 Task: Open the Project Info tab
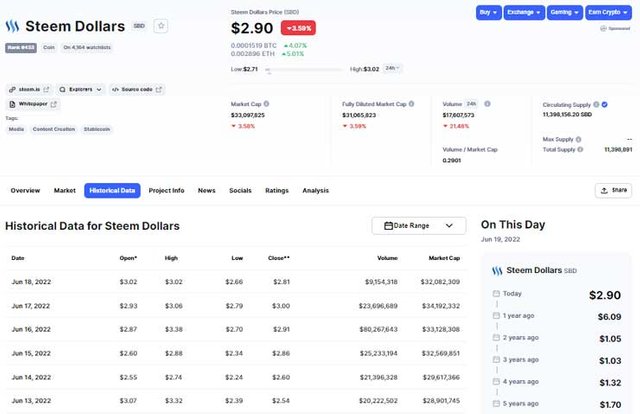coord(167,191)
